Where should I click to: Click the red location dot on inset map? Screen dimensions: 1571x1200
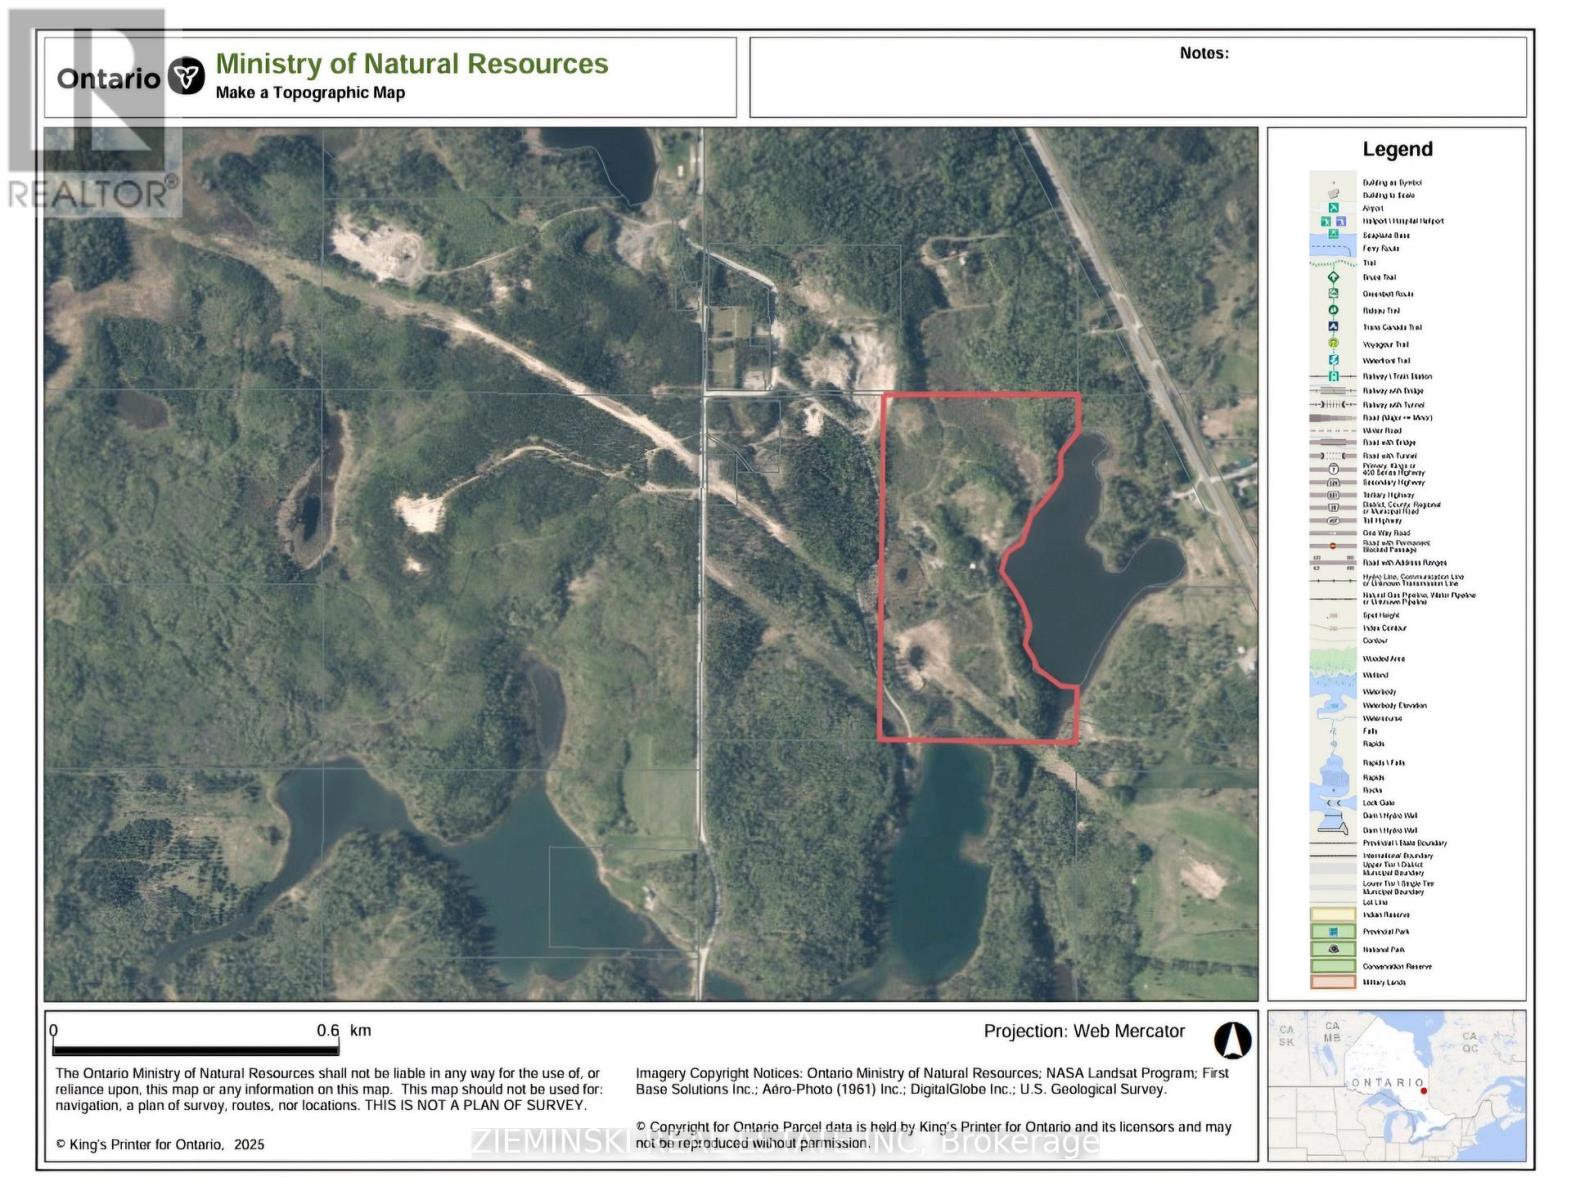click(x=1423, y=1091)
